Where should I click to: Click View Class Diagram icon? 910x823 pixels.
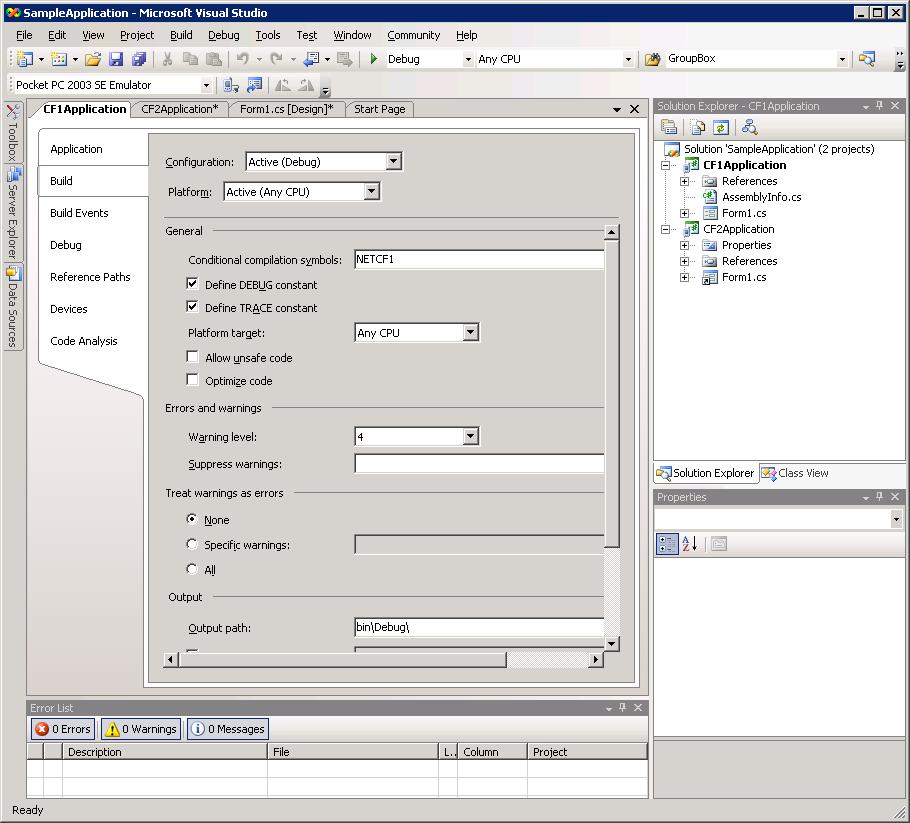(749, 127)
